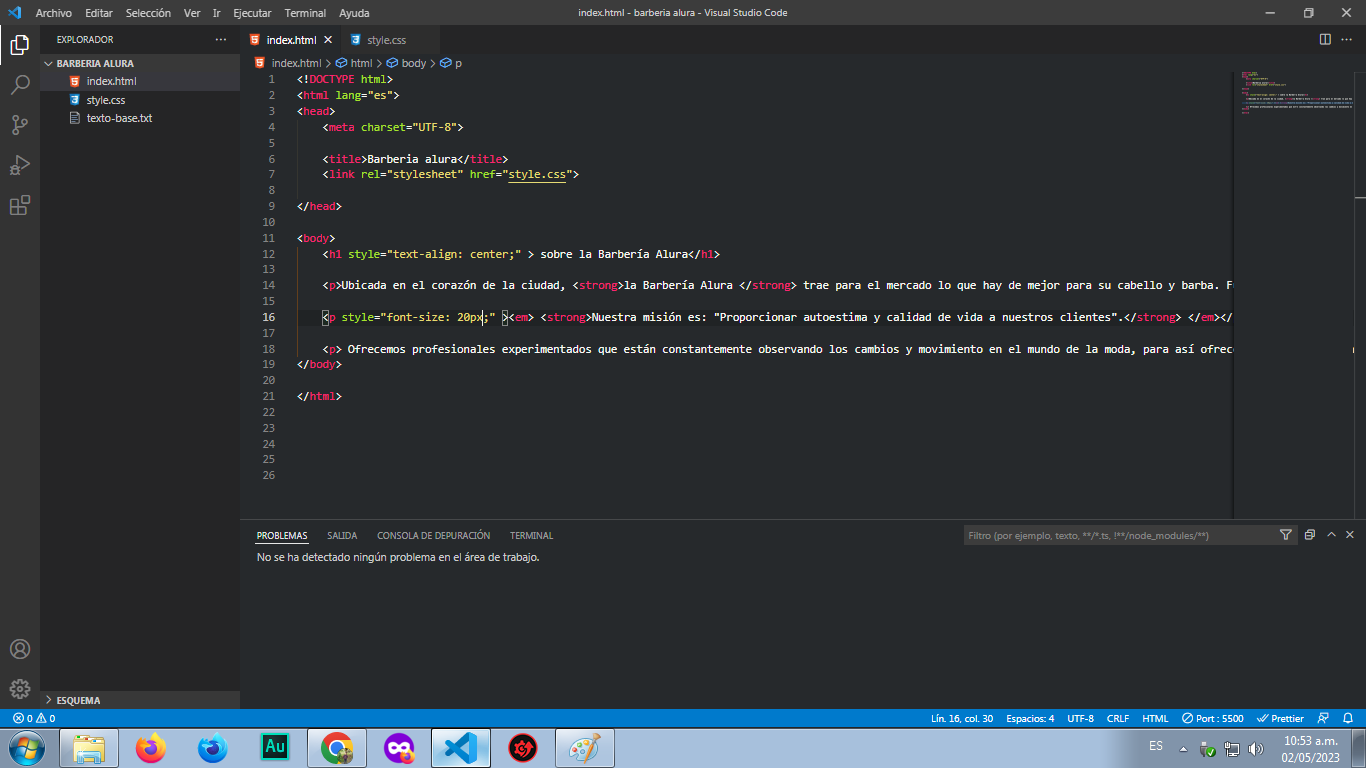Open style.css in the explorer tree
Viewport: 1366px width, 768px height.
[140, 100]
